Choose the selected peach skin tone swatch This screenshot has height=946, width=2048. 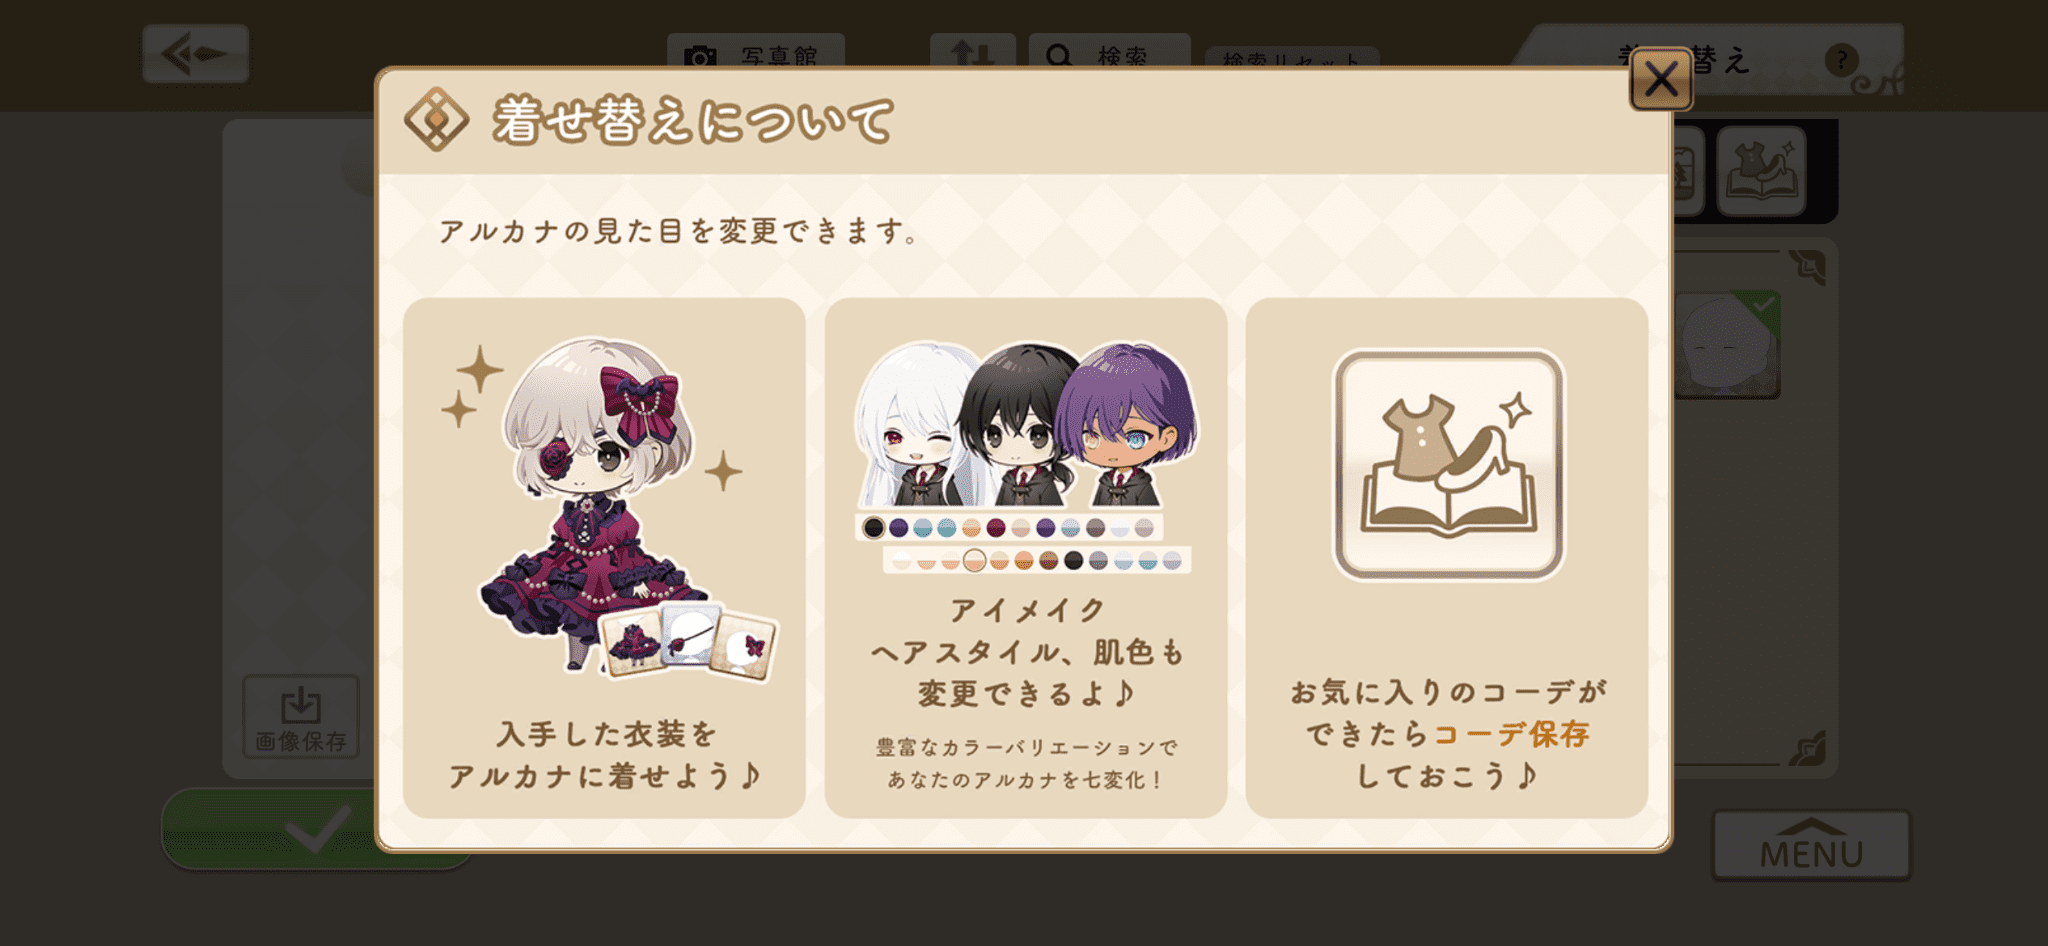click(974, 560)
